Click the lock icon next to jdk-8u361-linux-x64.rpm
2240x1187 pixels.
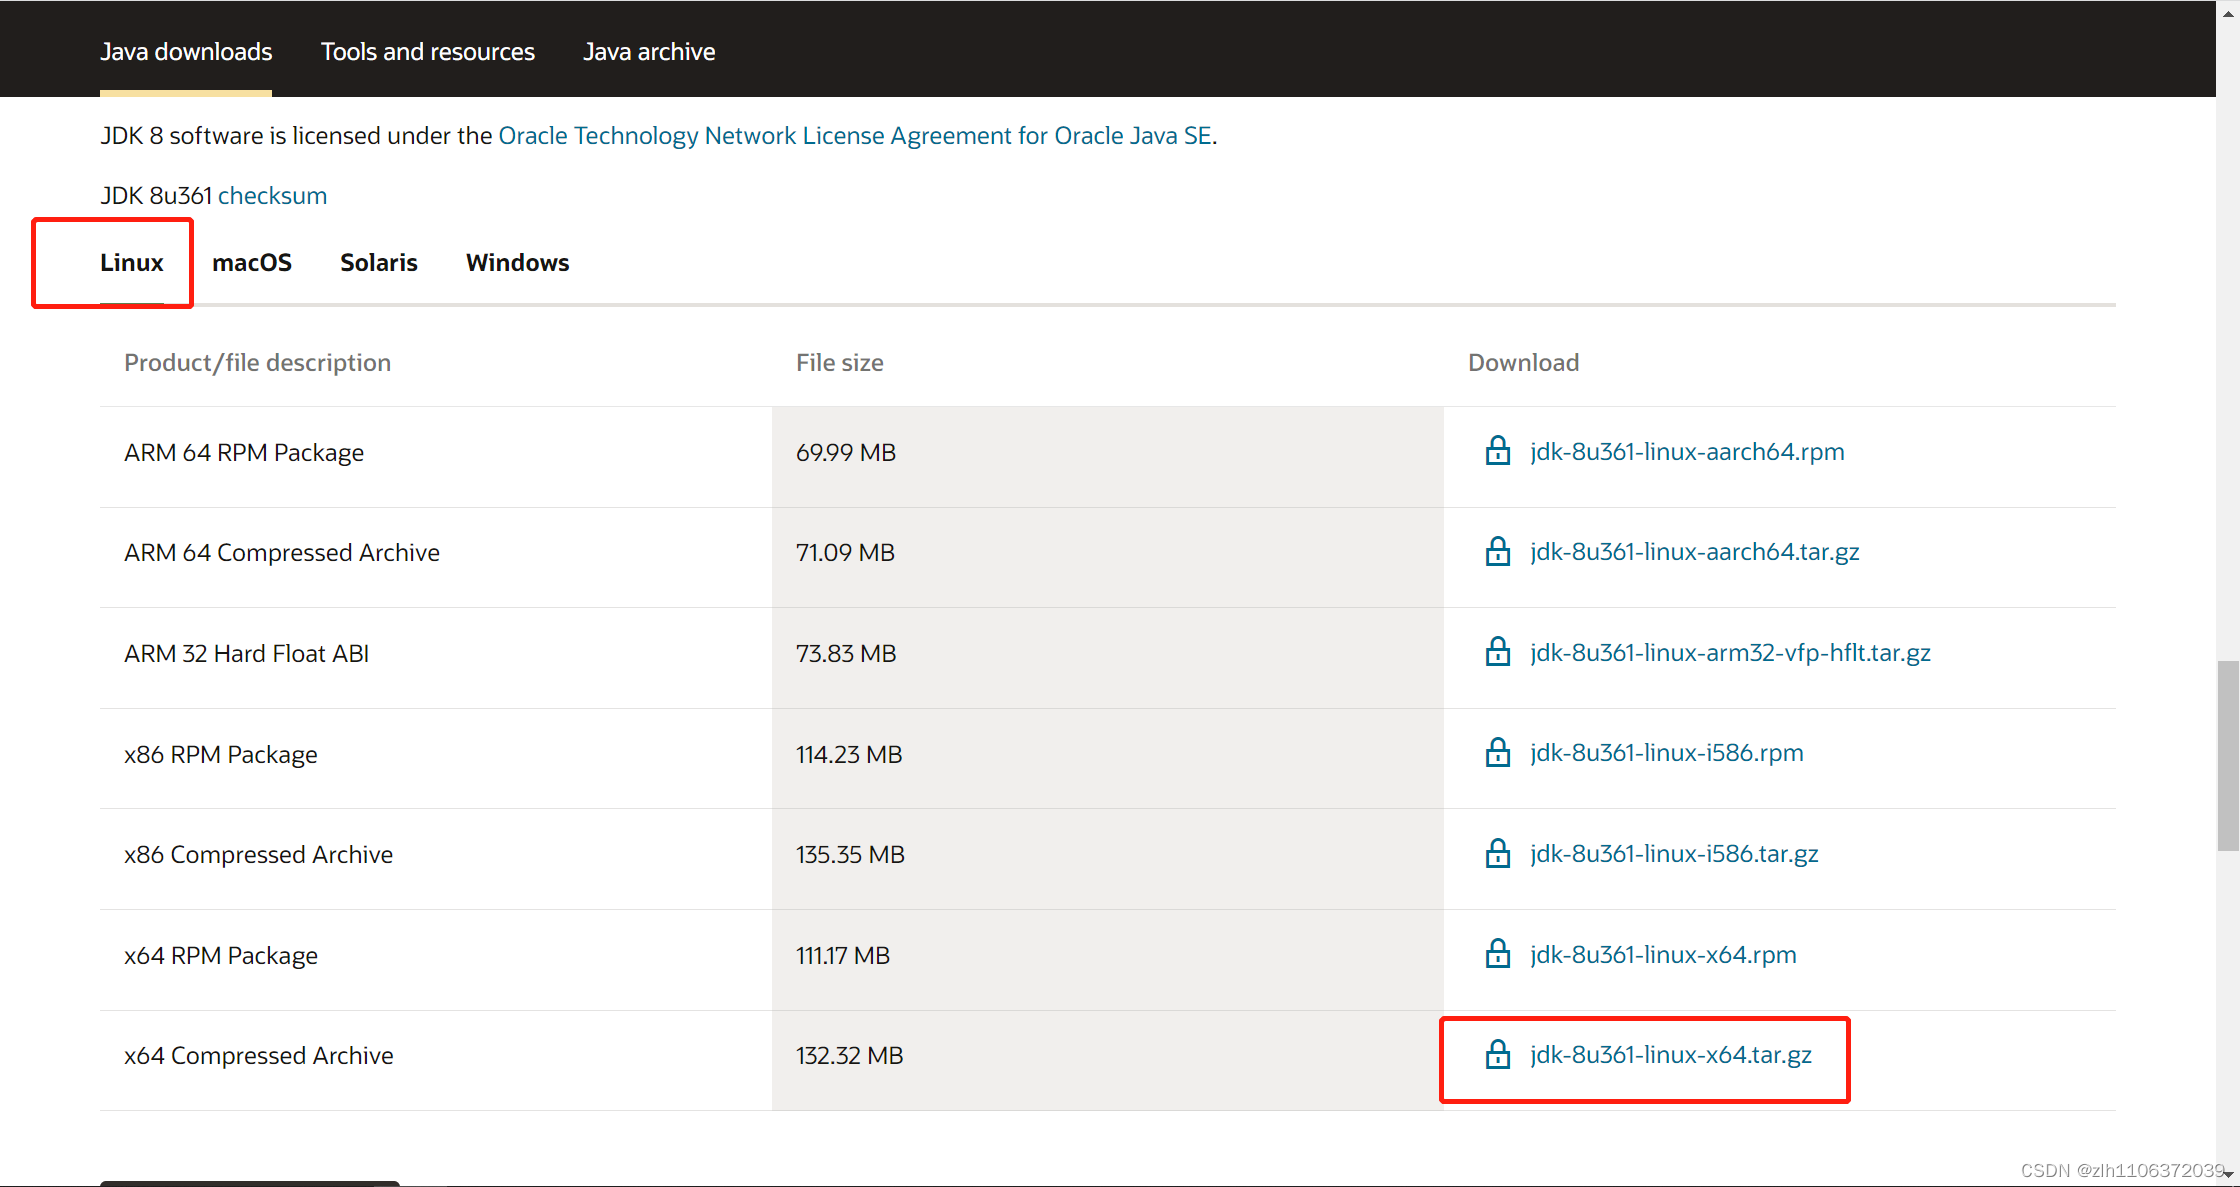pos(1496,953)
